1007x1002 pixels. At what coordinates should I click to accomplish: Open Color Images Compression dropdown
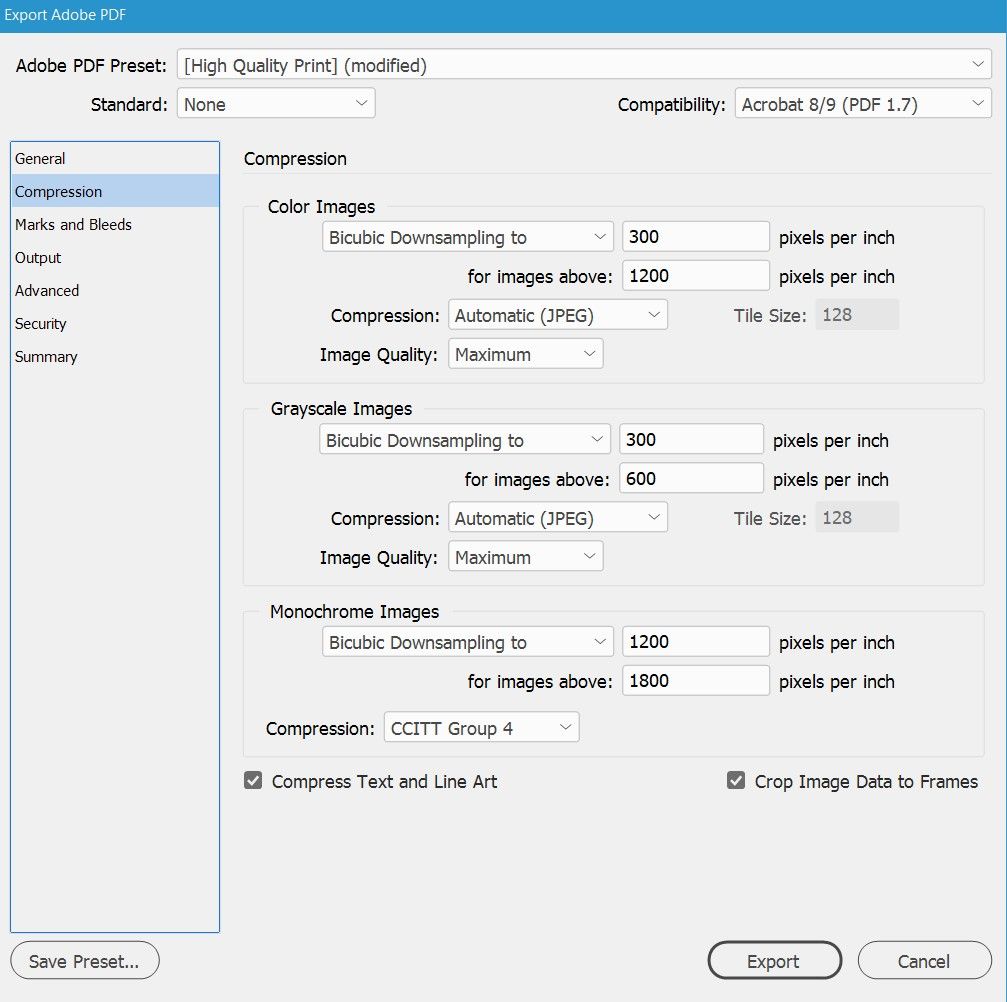pyautogui.click(x=557, y=315)
